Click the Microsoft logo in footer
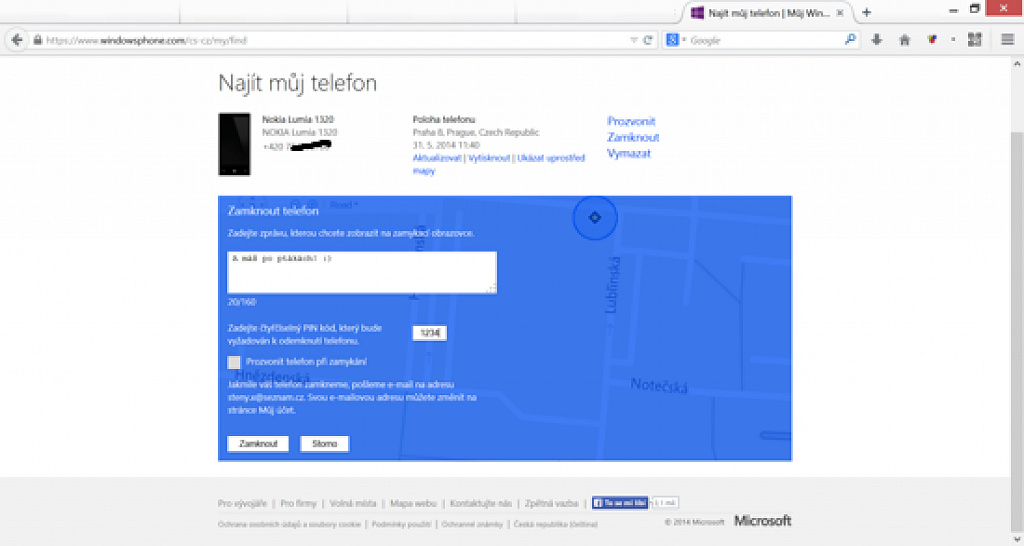Viewport: 1024px width, 546px height. [x=762, y=521]
